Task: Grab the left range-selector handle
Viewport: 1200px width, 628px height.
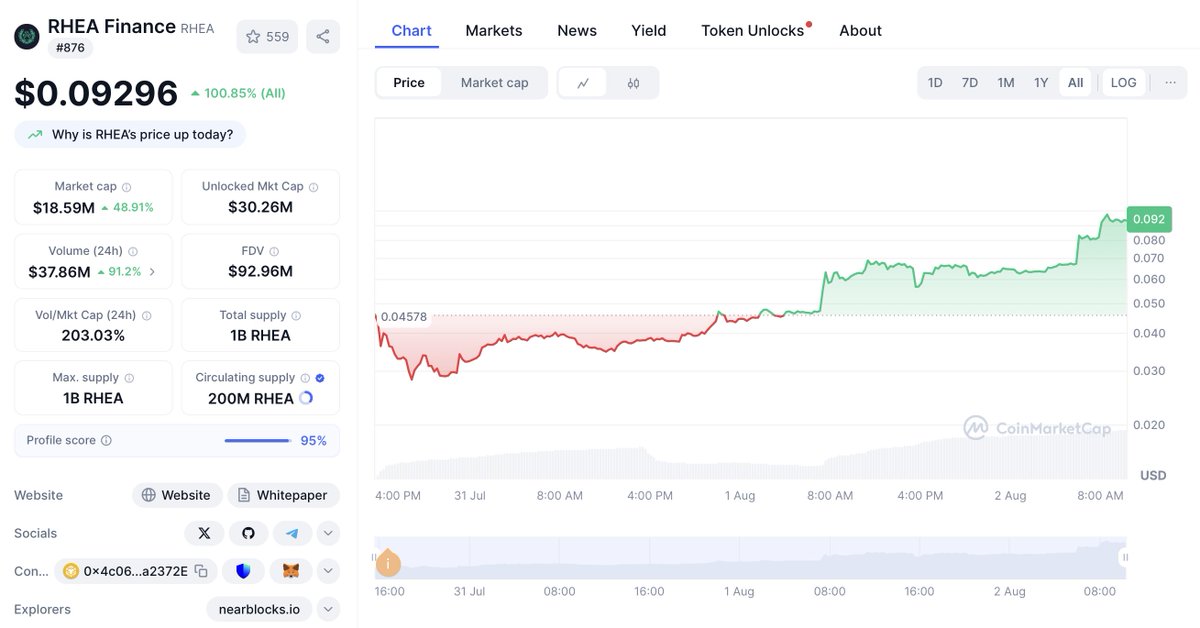Action: (376, 557)
